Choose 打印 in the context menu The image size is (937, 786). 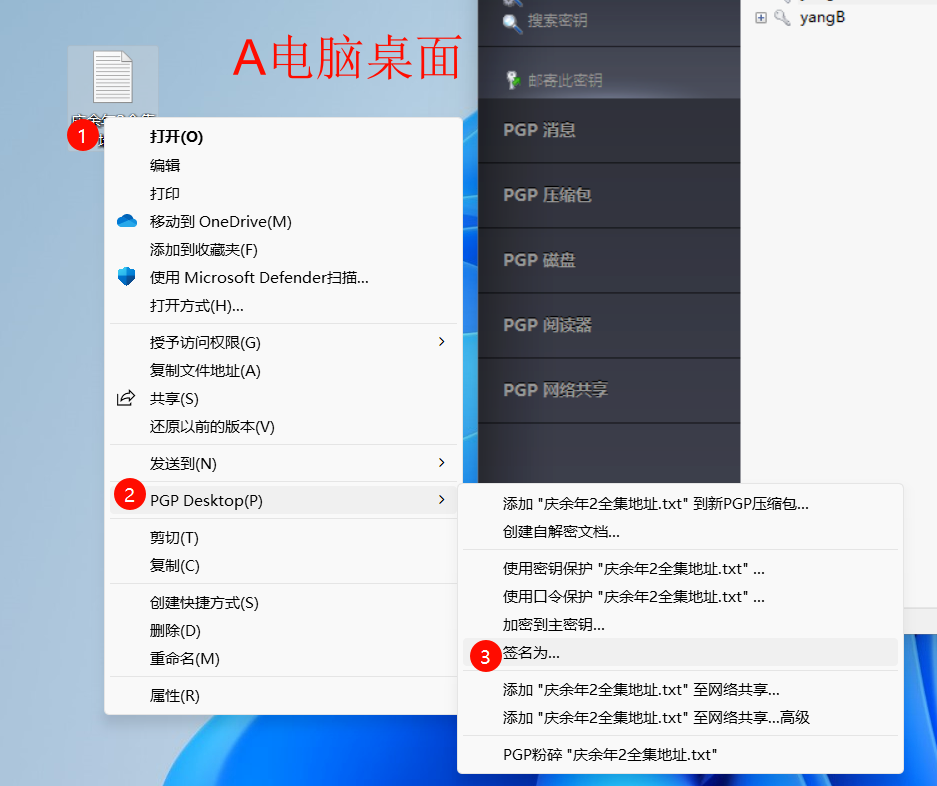[x=283, y=193]
